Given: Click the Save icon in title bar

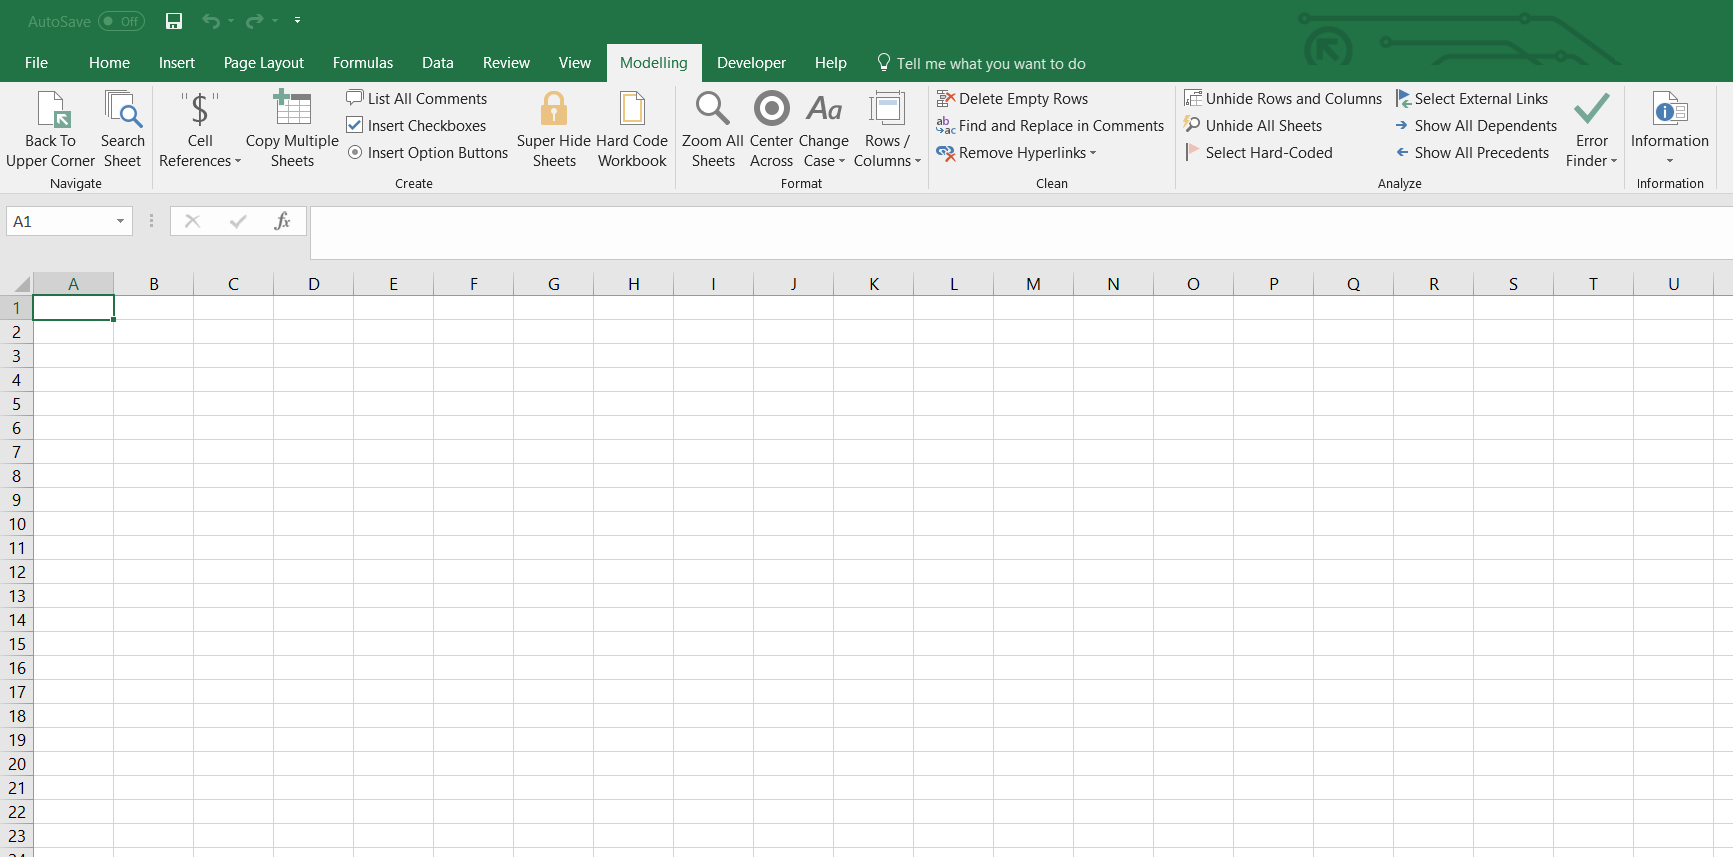Looking at the screenshot, I should pos(174,21).
